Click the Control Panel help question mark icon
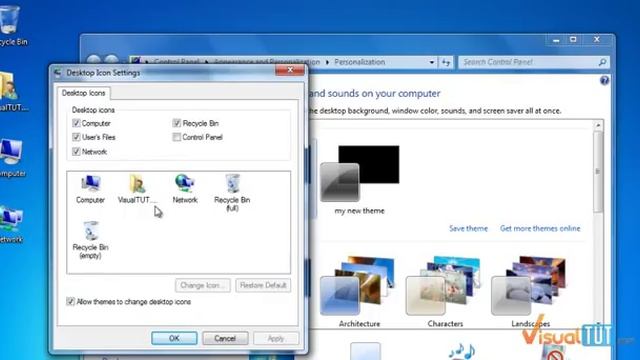 [604, 80]
